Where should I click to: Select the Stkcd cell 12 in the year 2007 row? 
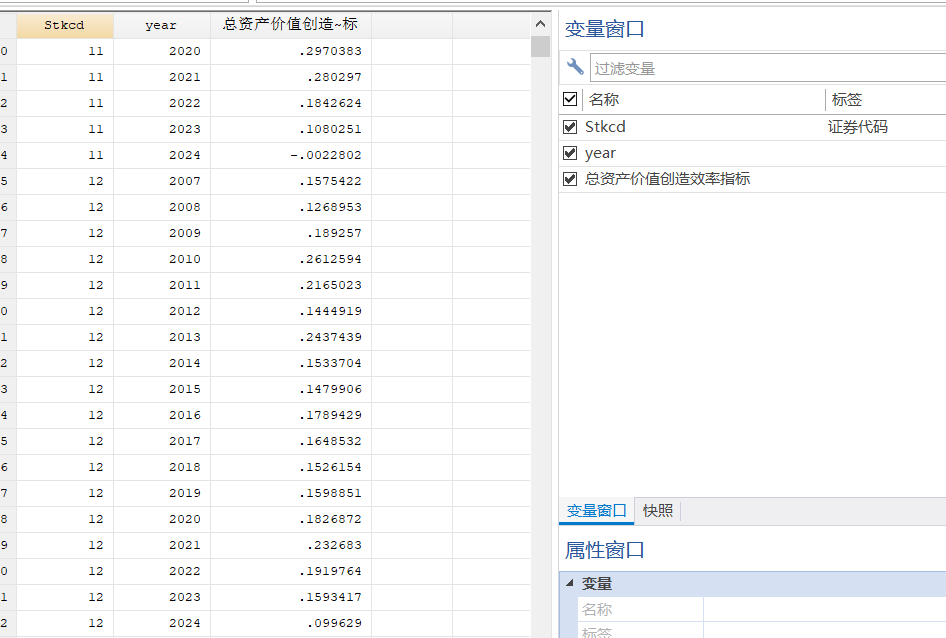[x=65, y=181]
